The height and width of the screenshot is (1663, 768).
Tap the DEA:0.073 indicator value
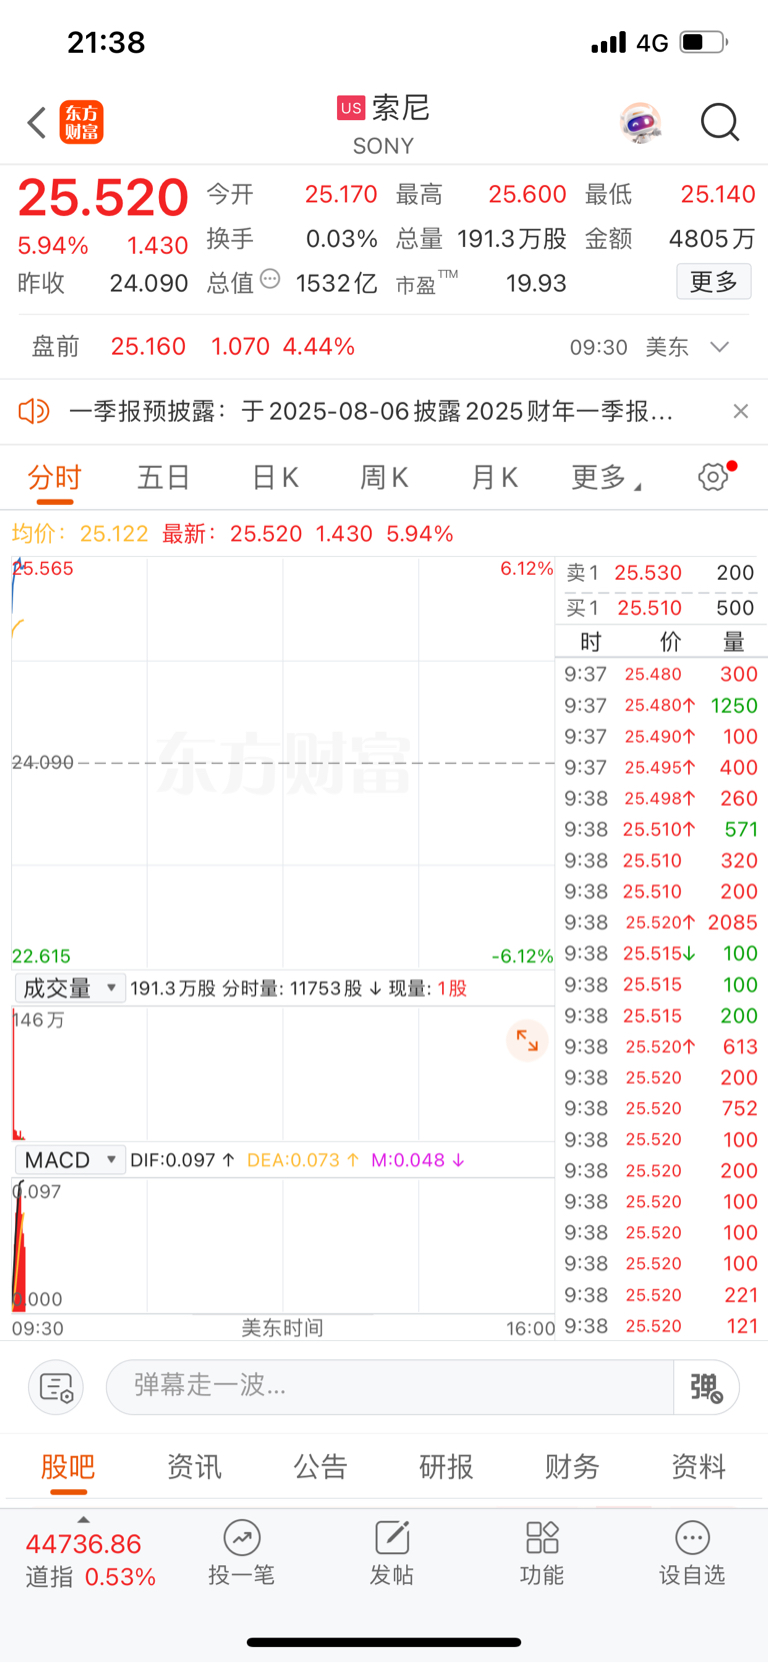point(303,1160)
